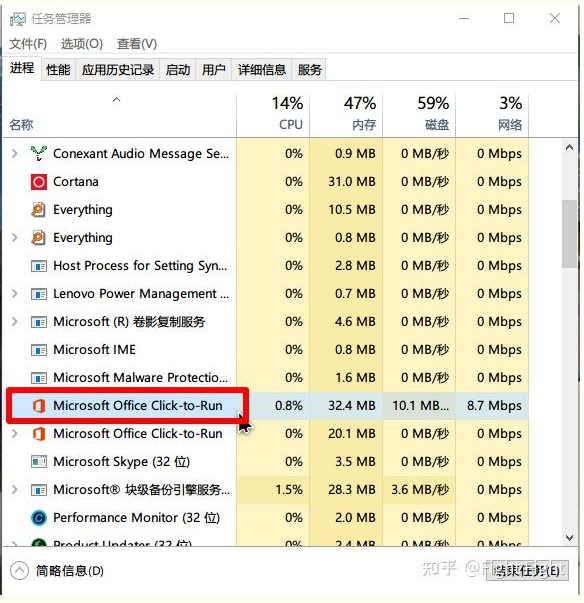
Task: Click the Office icon of the 32.4 MB Click-to-Run
Action: 39,406
